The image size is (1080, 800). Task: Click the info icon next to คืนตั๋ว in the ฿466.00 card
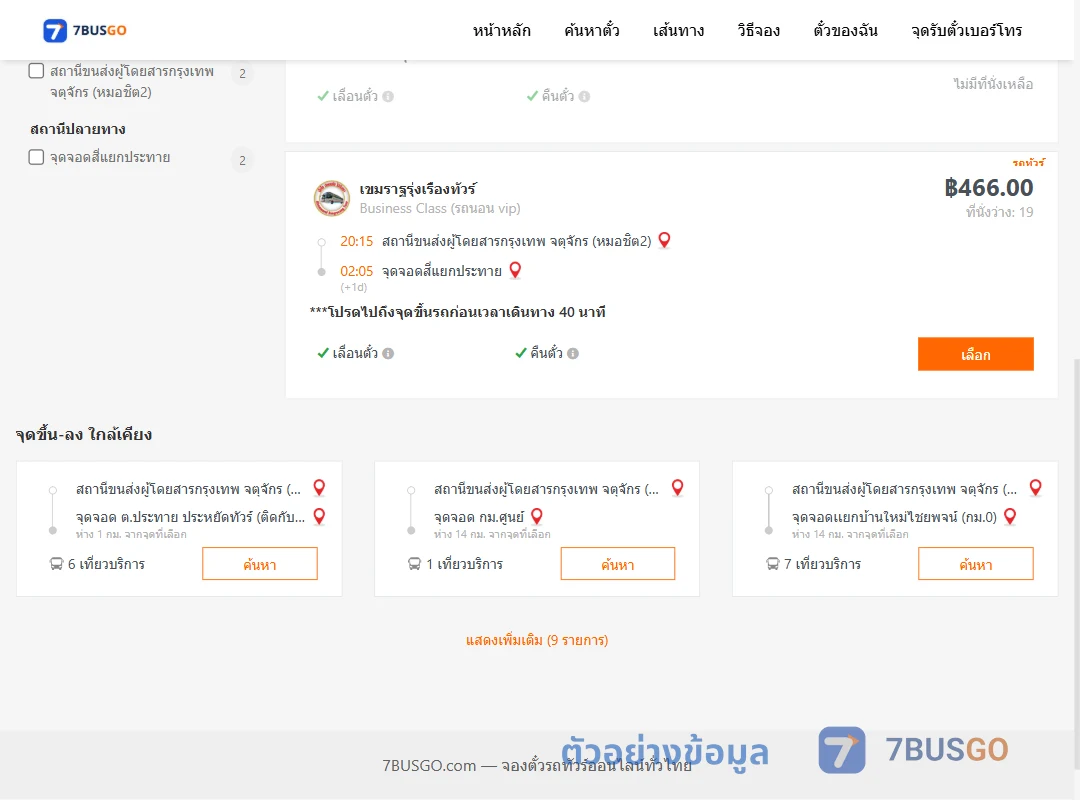pyautogui.click(x=573, y=353)
